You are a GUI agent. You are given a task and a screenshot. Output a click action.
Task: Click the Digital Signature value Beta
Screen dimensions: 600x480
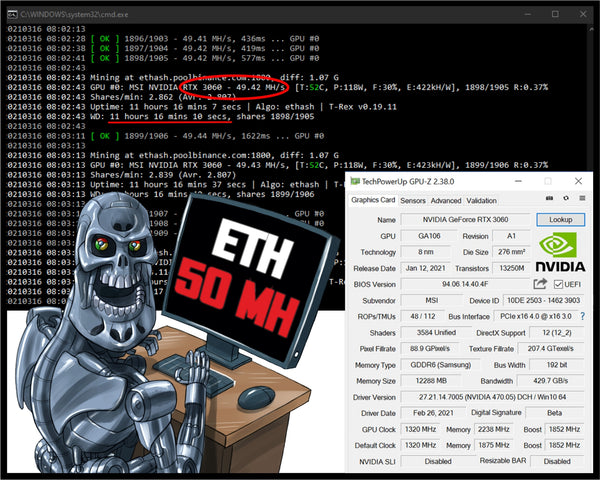555,413
